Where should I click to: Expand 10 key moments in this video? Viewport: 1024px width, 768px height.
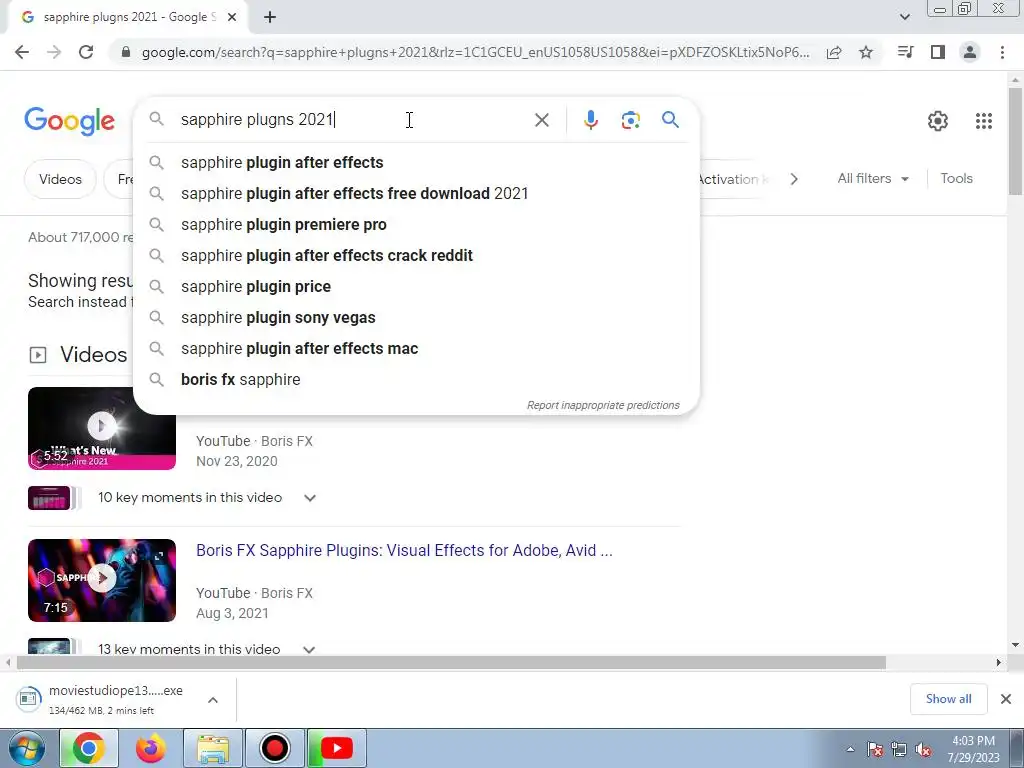(x=310, y=498)
